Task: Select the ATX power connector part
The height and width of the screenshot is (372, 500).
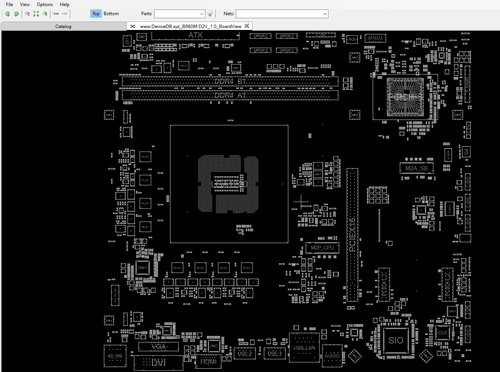Action: click(195, 35)
